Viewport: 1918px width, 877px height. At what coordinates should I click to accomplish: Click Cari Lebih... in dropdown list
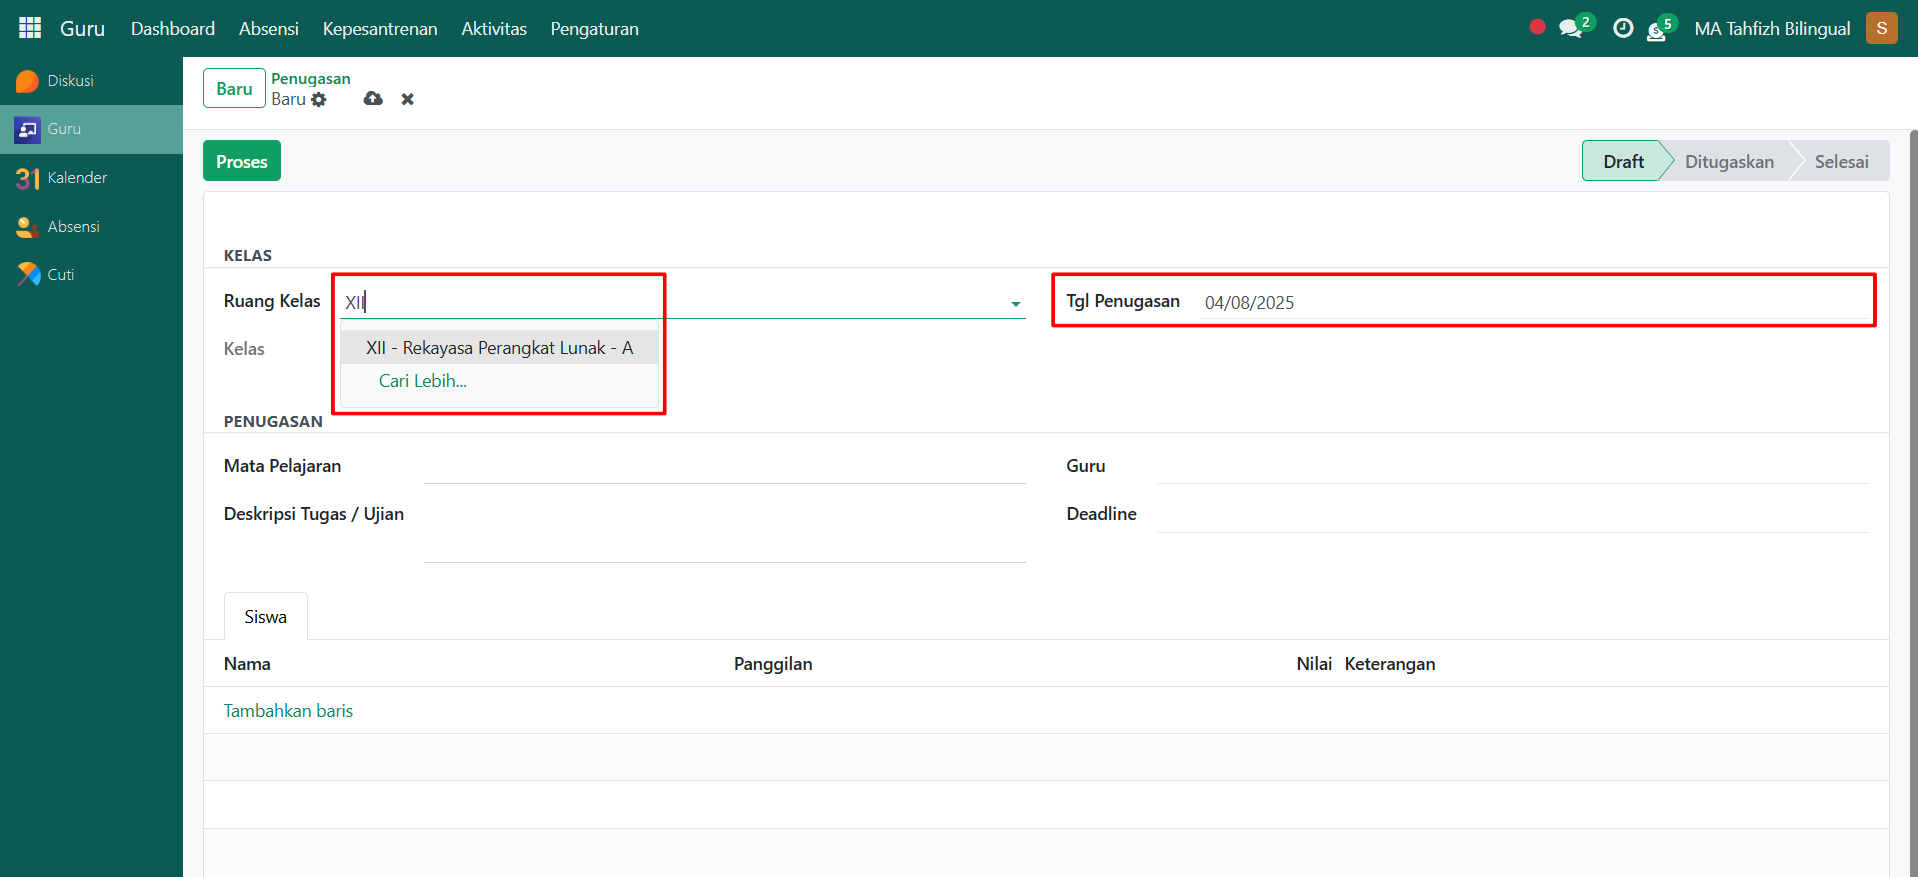point(422,381)
